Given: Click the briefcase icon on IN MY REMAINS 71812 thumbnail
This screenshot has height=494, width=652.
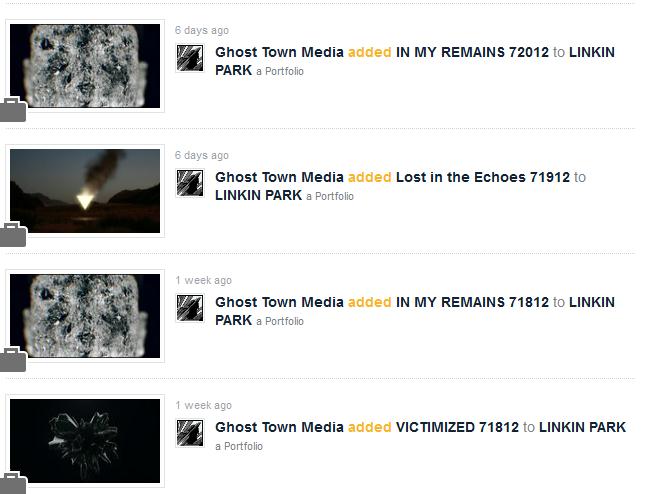Looking at the screenshot, I should [13, 359].
